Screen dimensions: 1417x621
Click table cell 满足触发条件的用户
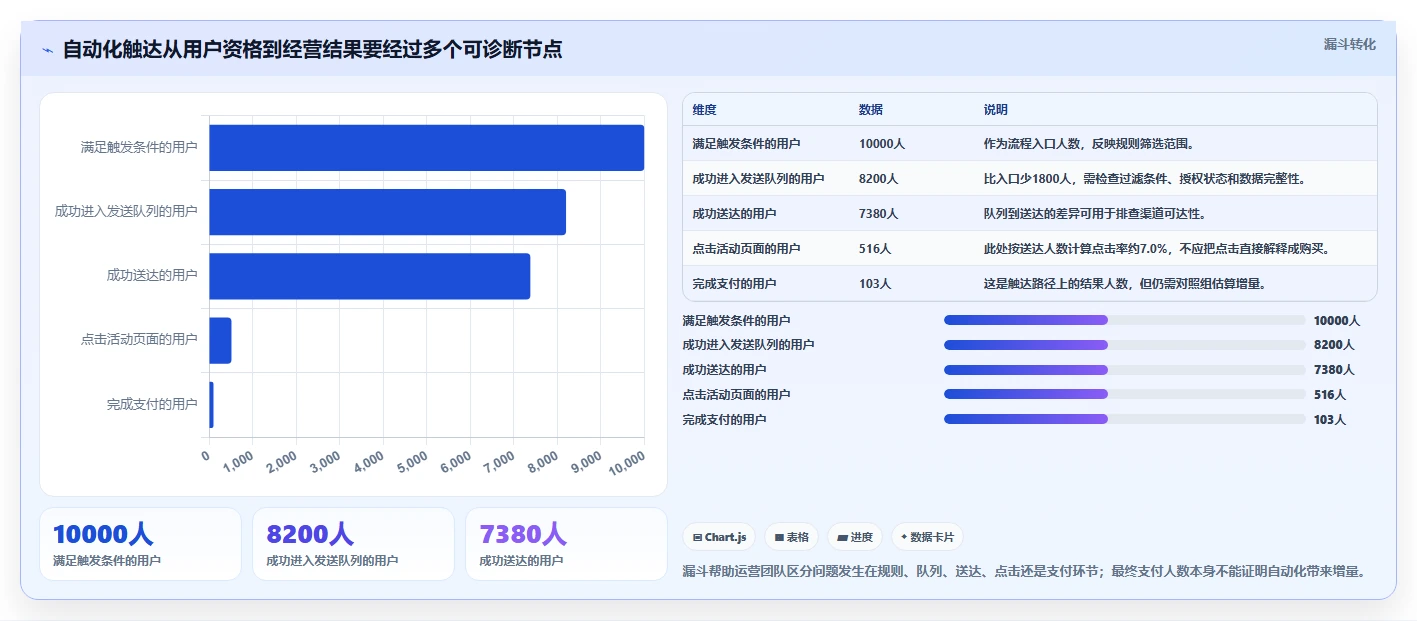pos(746,144)
